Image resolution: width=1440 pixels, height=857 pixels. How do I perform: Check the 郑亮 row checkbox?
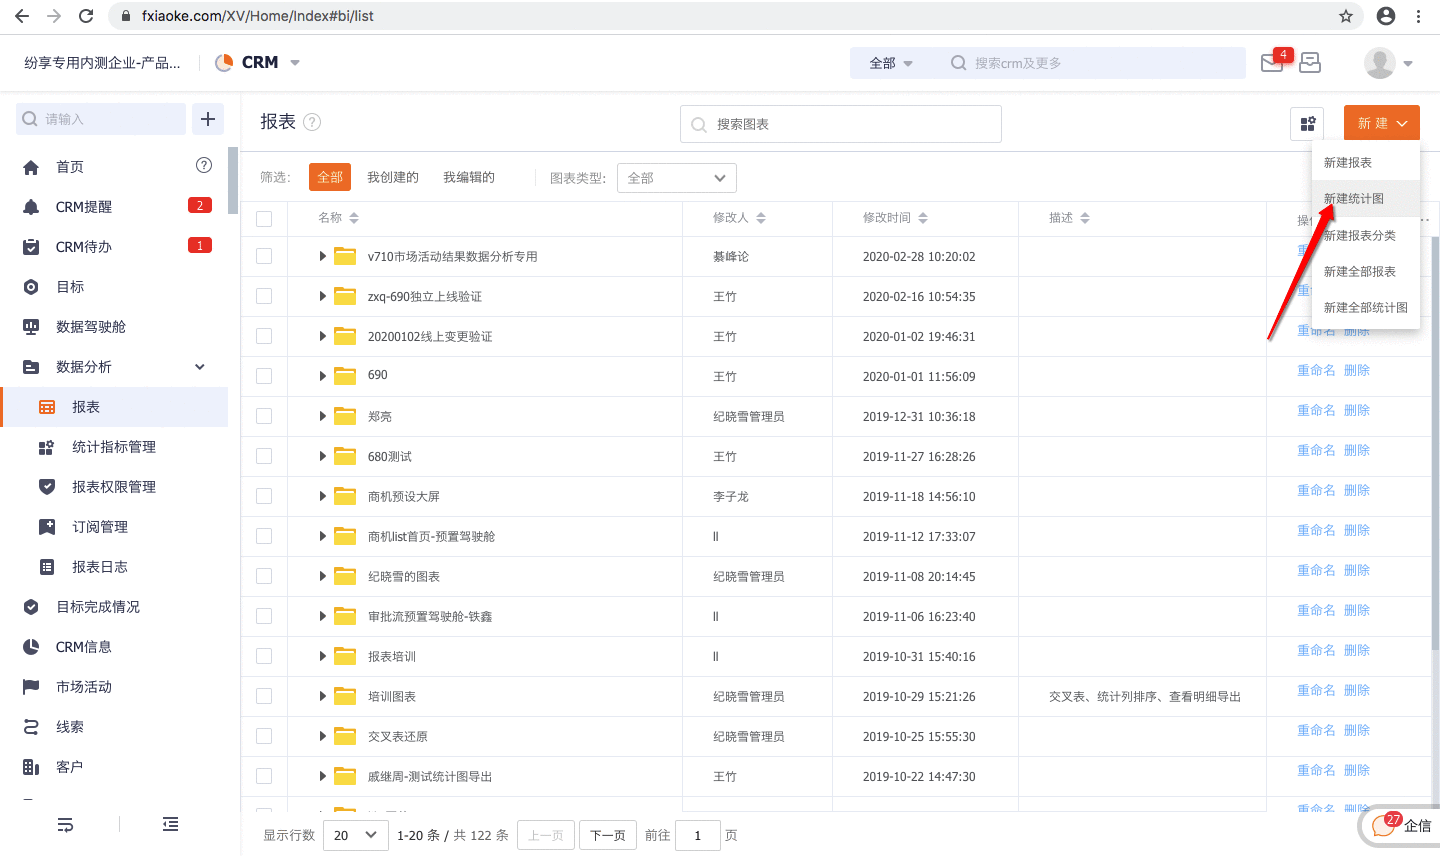point(264,416)
